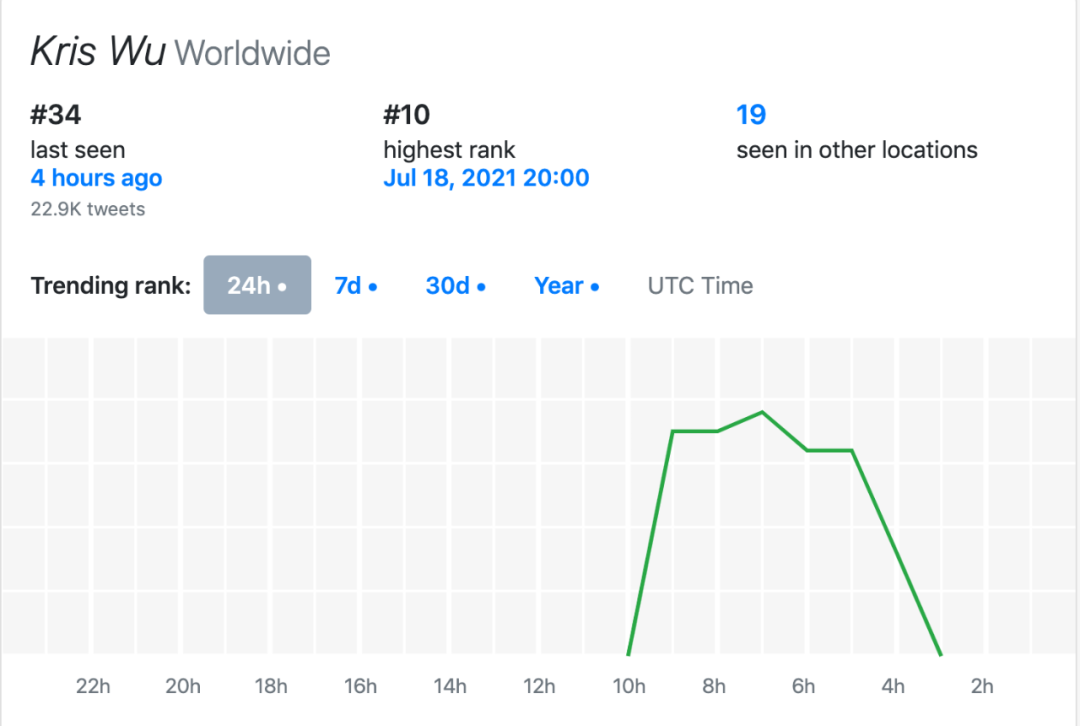
Task: Open the Jul 18, 2021 20:00 link
Action: point(486,179)
